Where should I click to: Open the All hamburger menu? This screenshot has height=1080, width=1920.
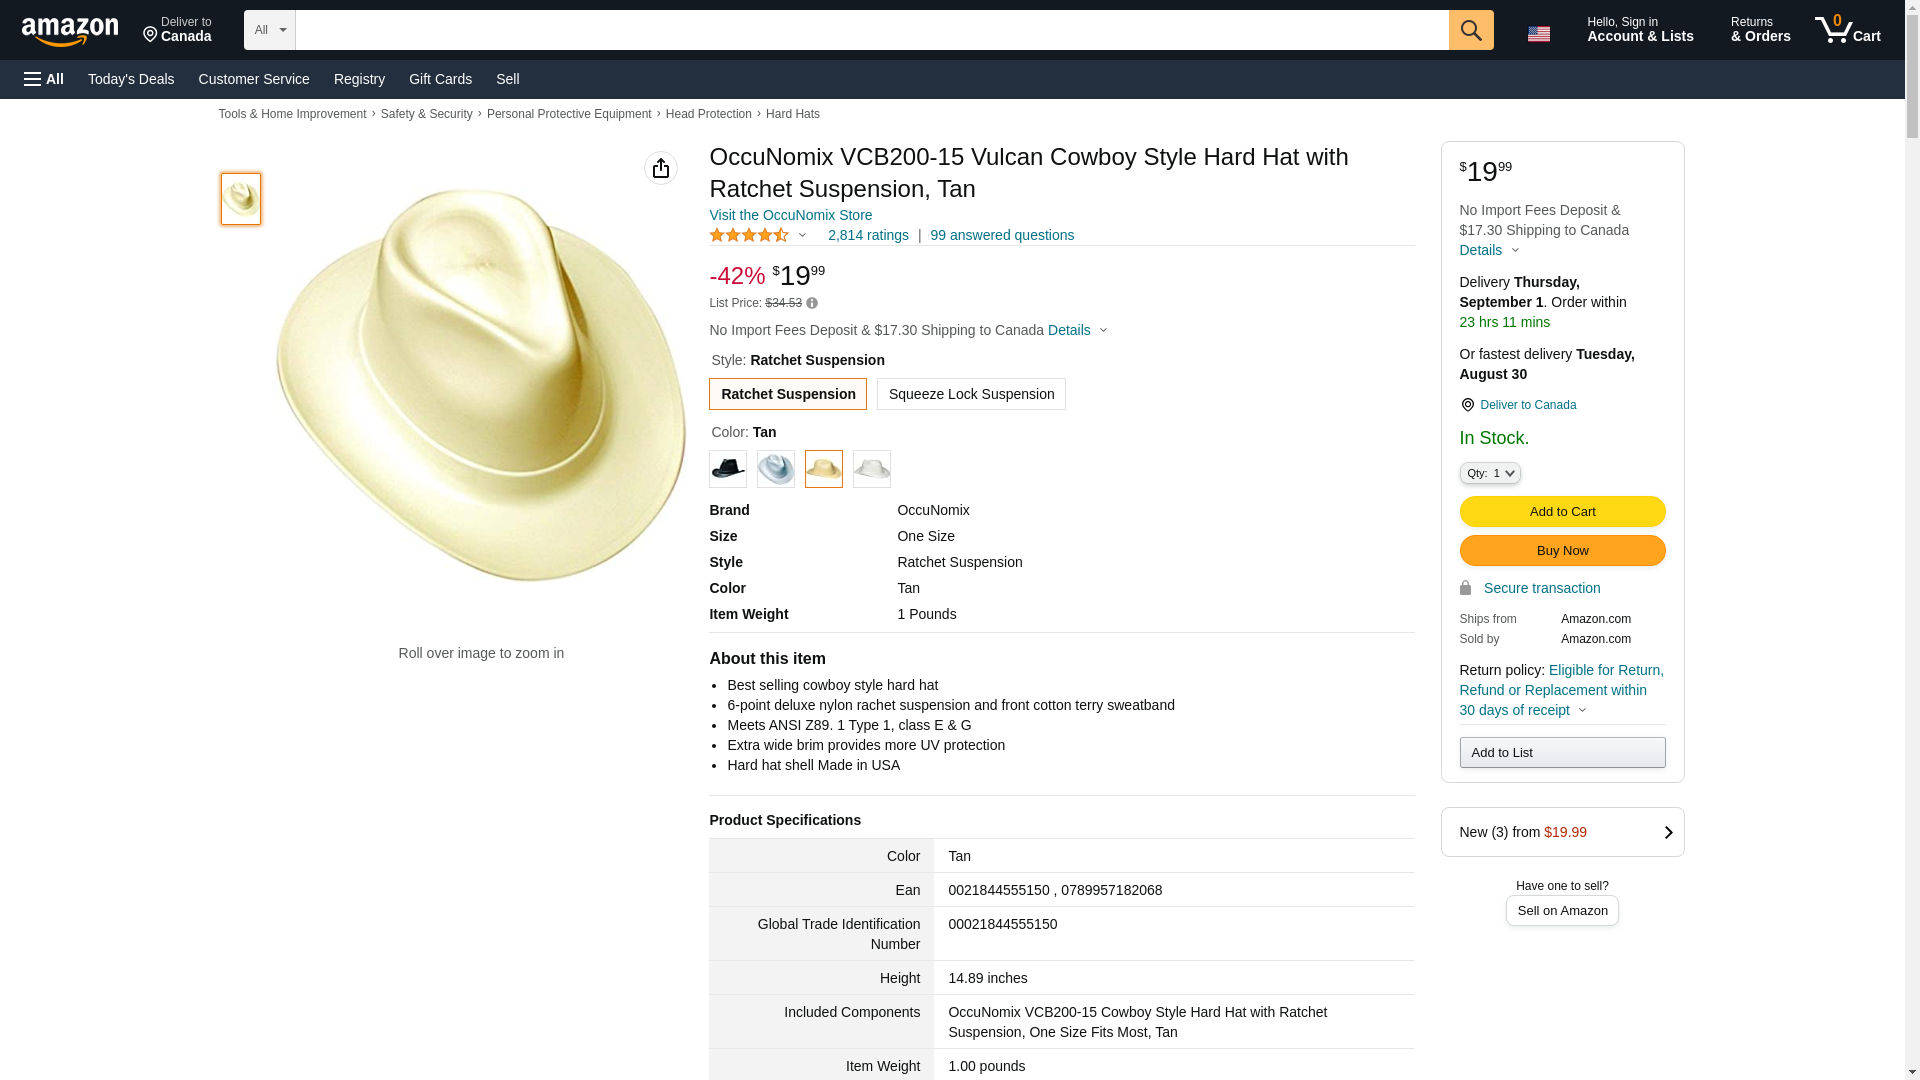tap(44, 79)
